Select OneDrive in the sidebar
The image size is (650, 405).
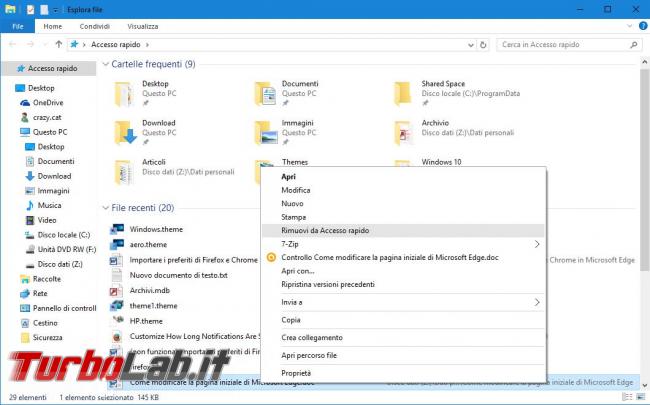click(x=42, y=102)
